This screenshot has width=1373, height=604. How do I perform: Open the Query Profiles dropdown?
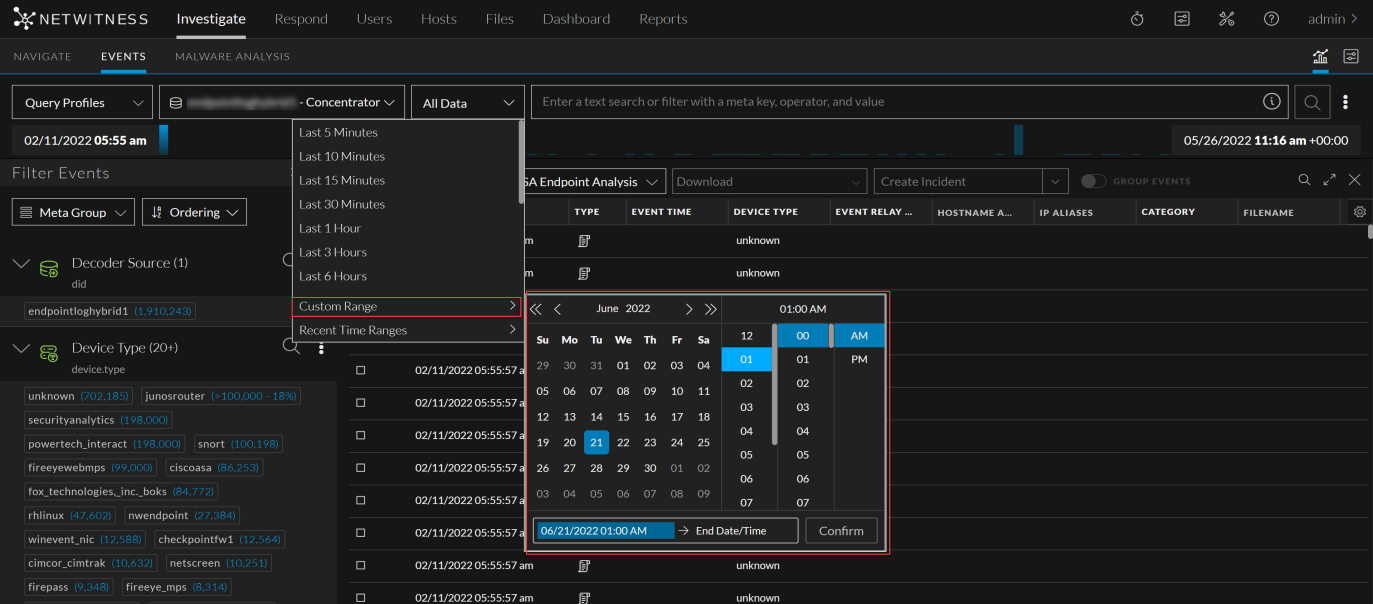click(x=82, y=102)
